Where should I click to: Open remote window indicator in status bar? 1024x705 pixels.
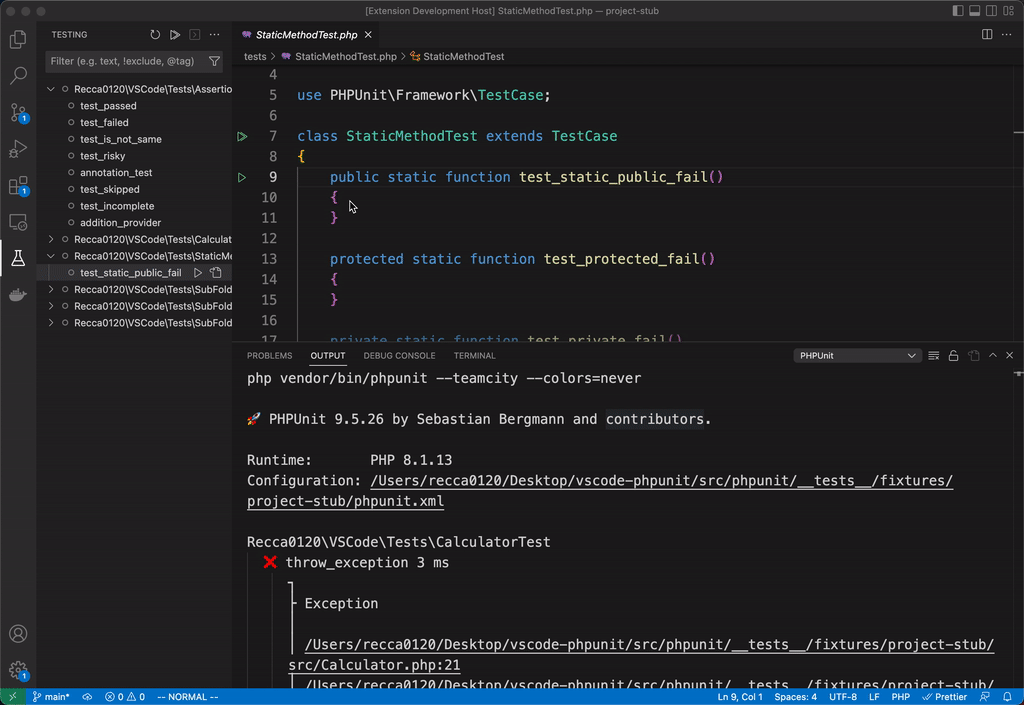(12, 697)
